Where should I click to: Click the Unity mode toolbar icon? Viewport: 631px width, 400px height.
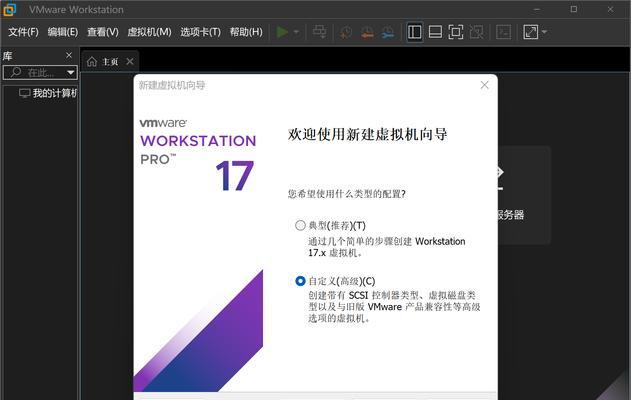(476, 32)
